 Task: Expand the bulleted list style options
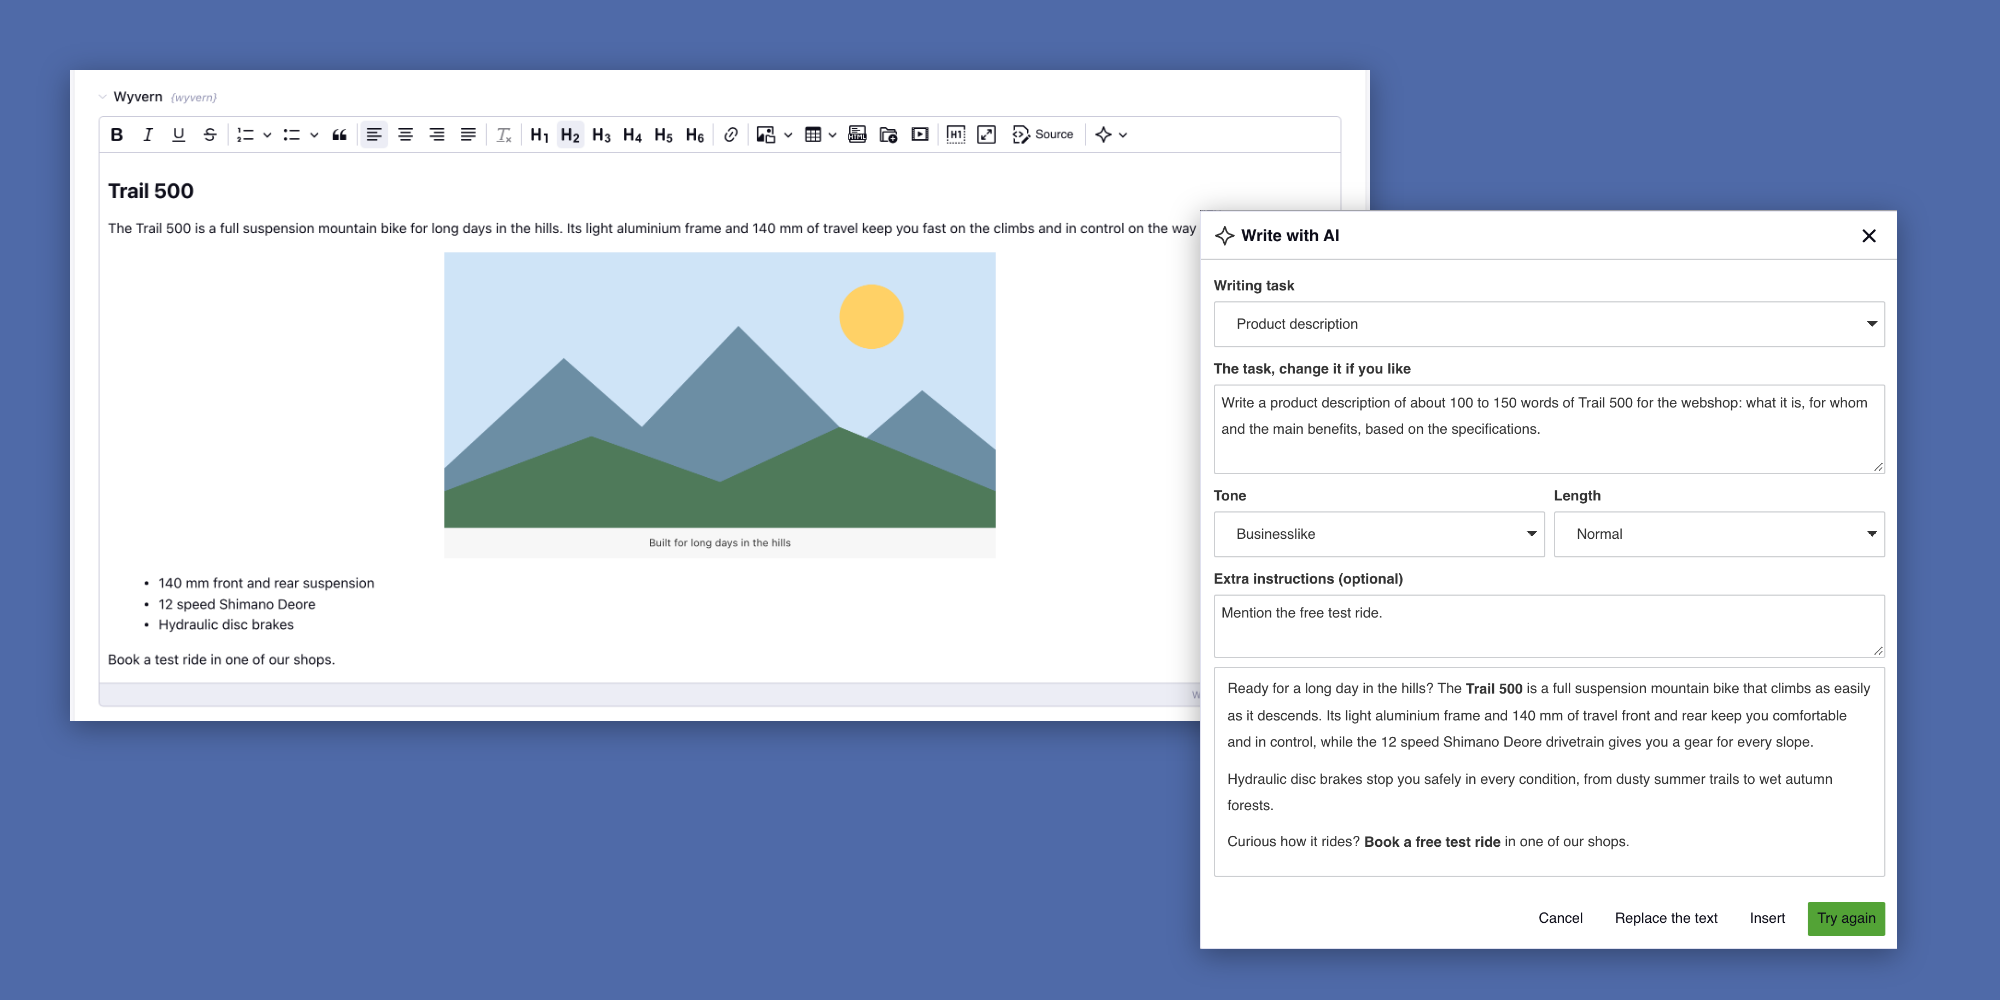pos(314,135)
